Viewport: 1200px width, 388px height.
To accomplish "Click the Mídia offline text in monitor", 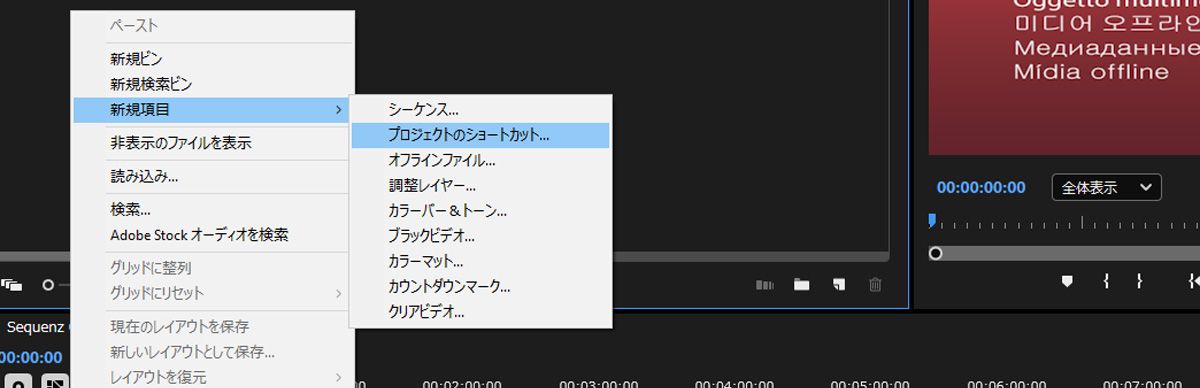I will click(1091, 72).
